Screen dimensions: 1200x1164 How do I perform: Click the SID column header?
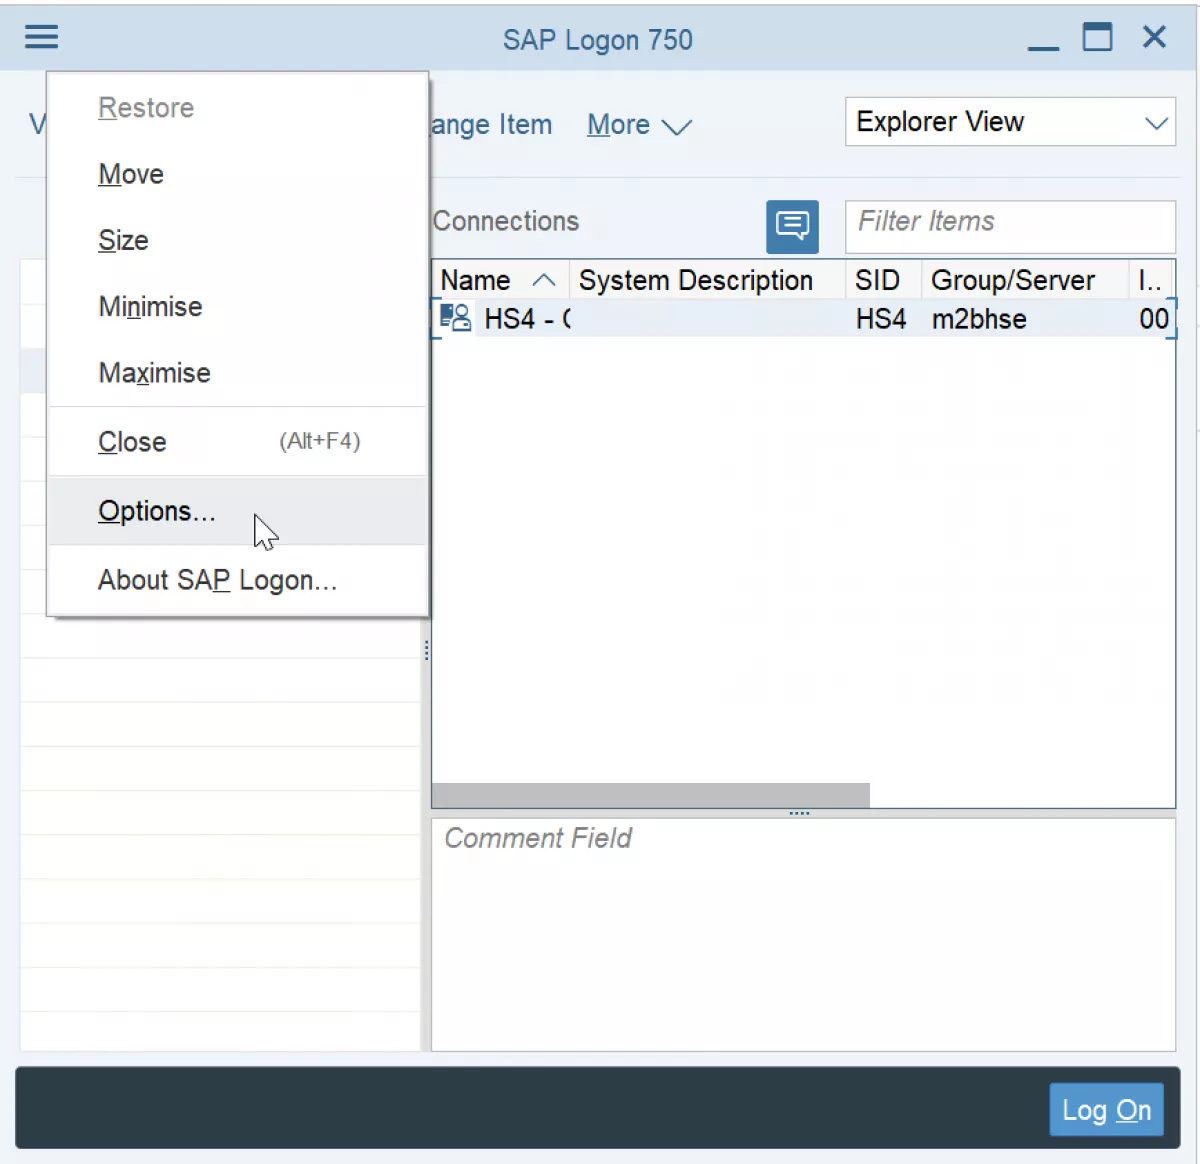pyautogui.click(x=883, y=280)
